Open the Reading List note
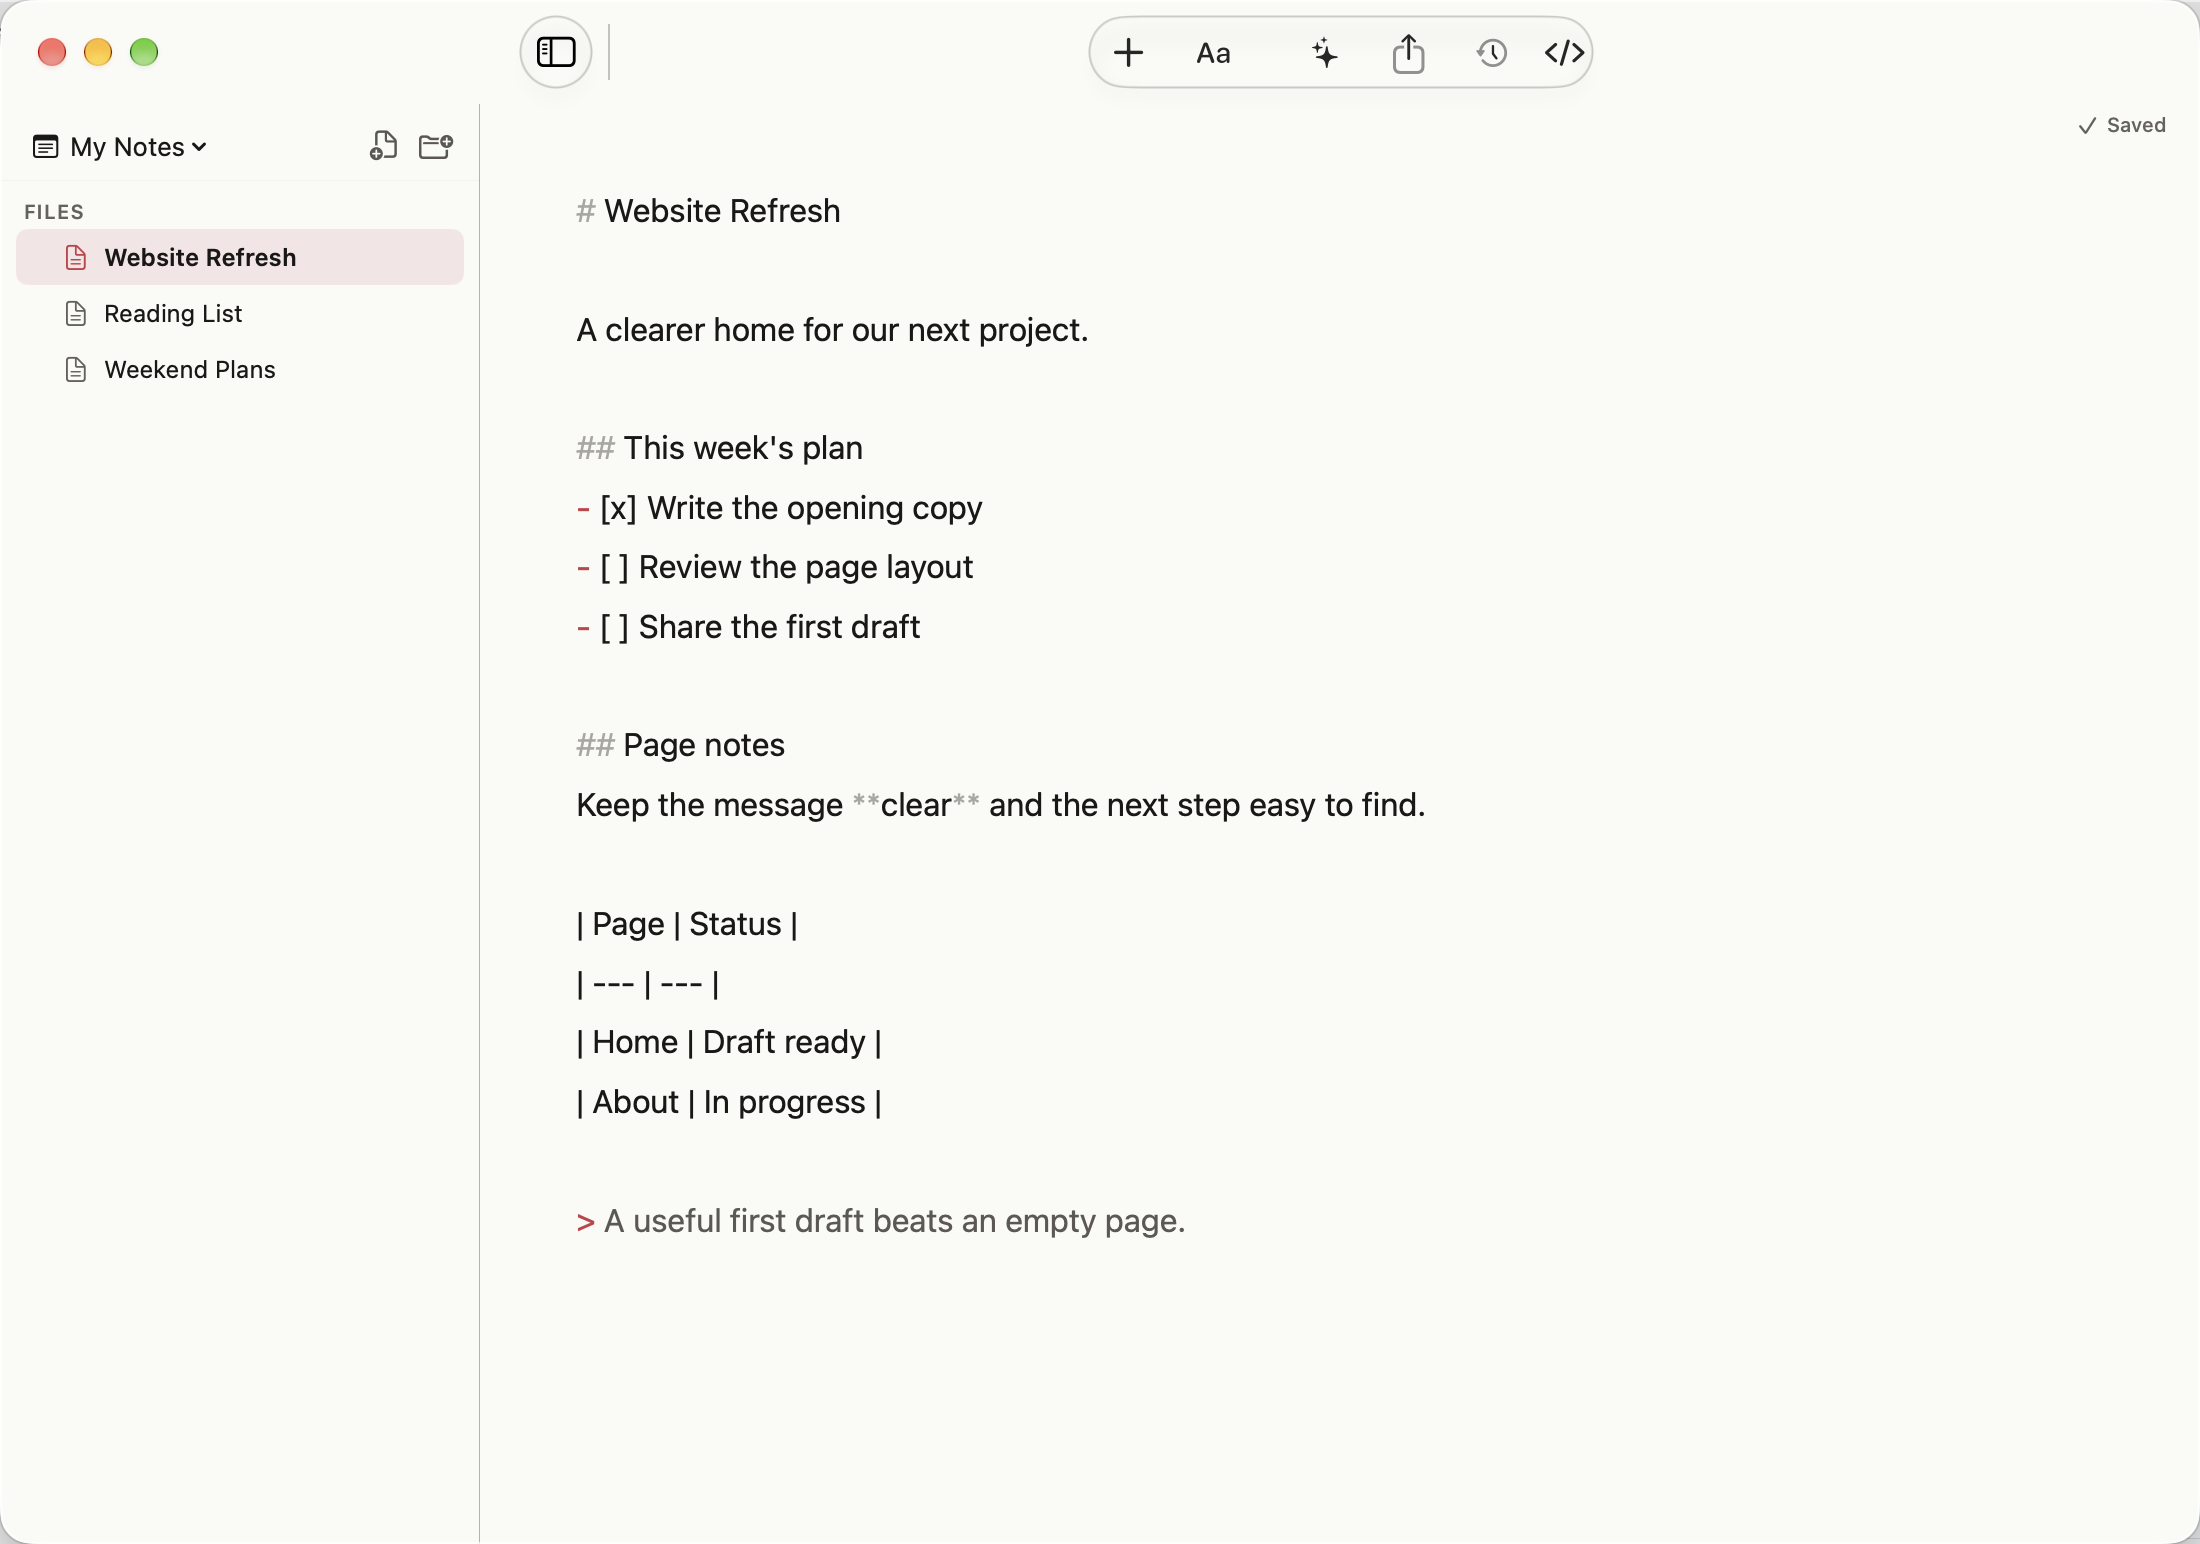The height and width of the screenshot is (1544, 2200). click(240, 313)
